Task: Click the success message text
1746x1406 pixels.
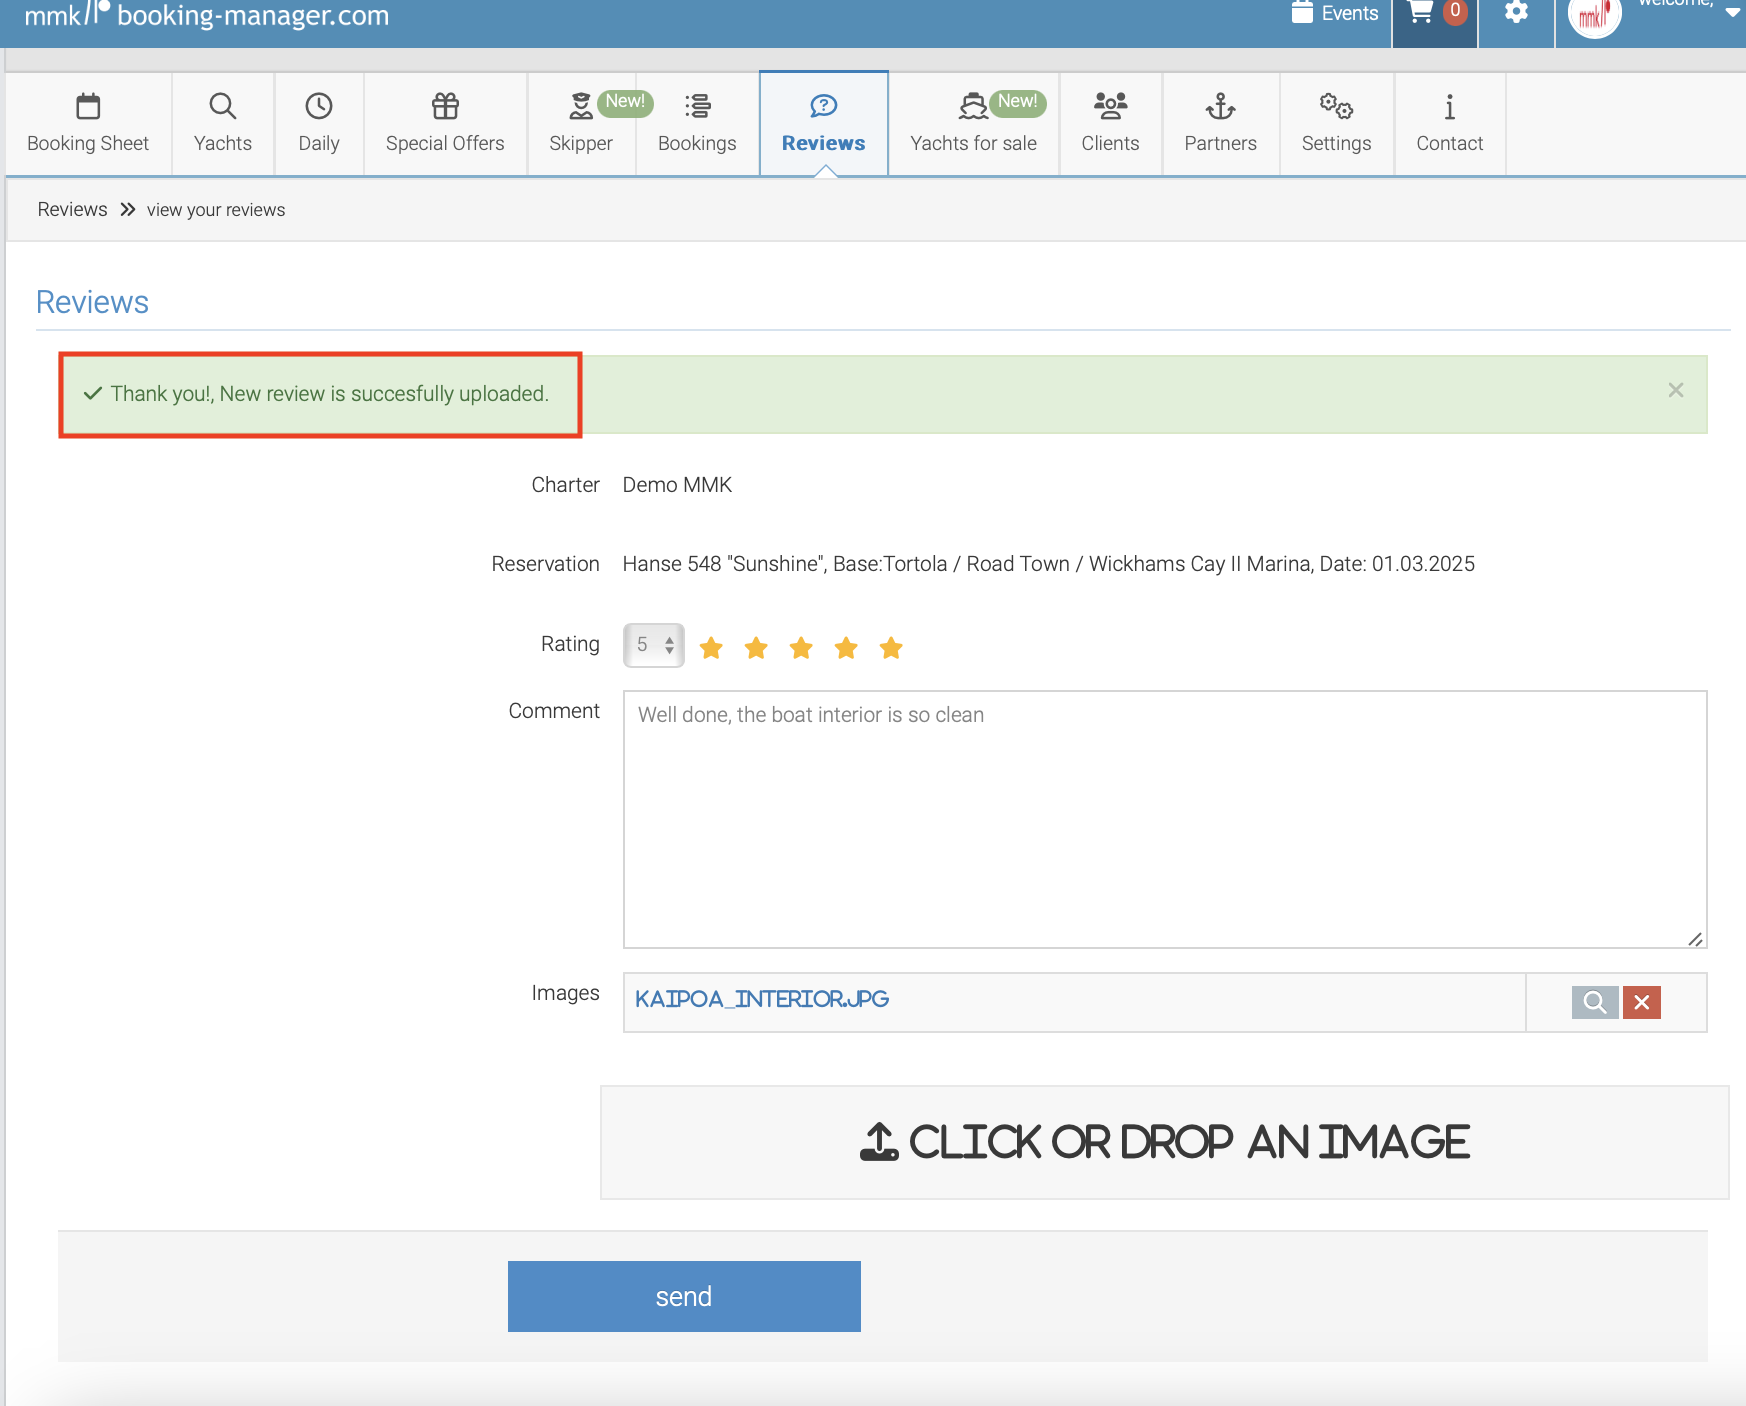Action: [x=330, y=394]
